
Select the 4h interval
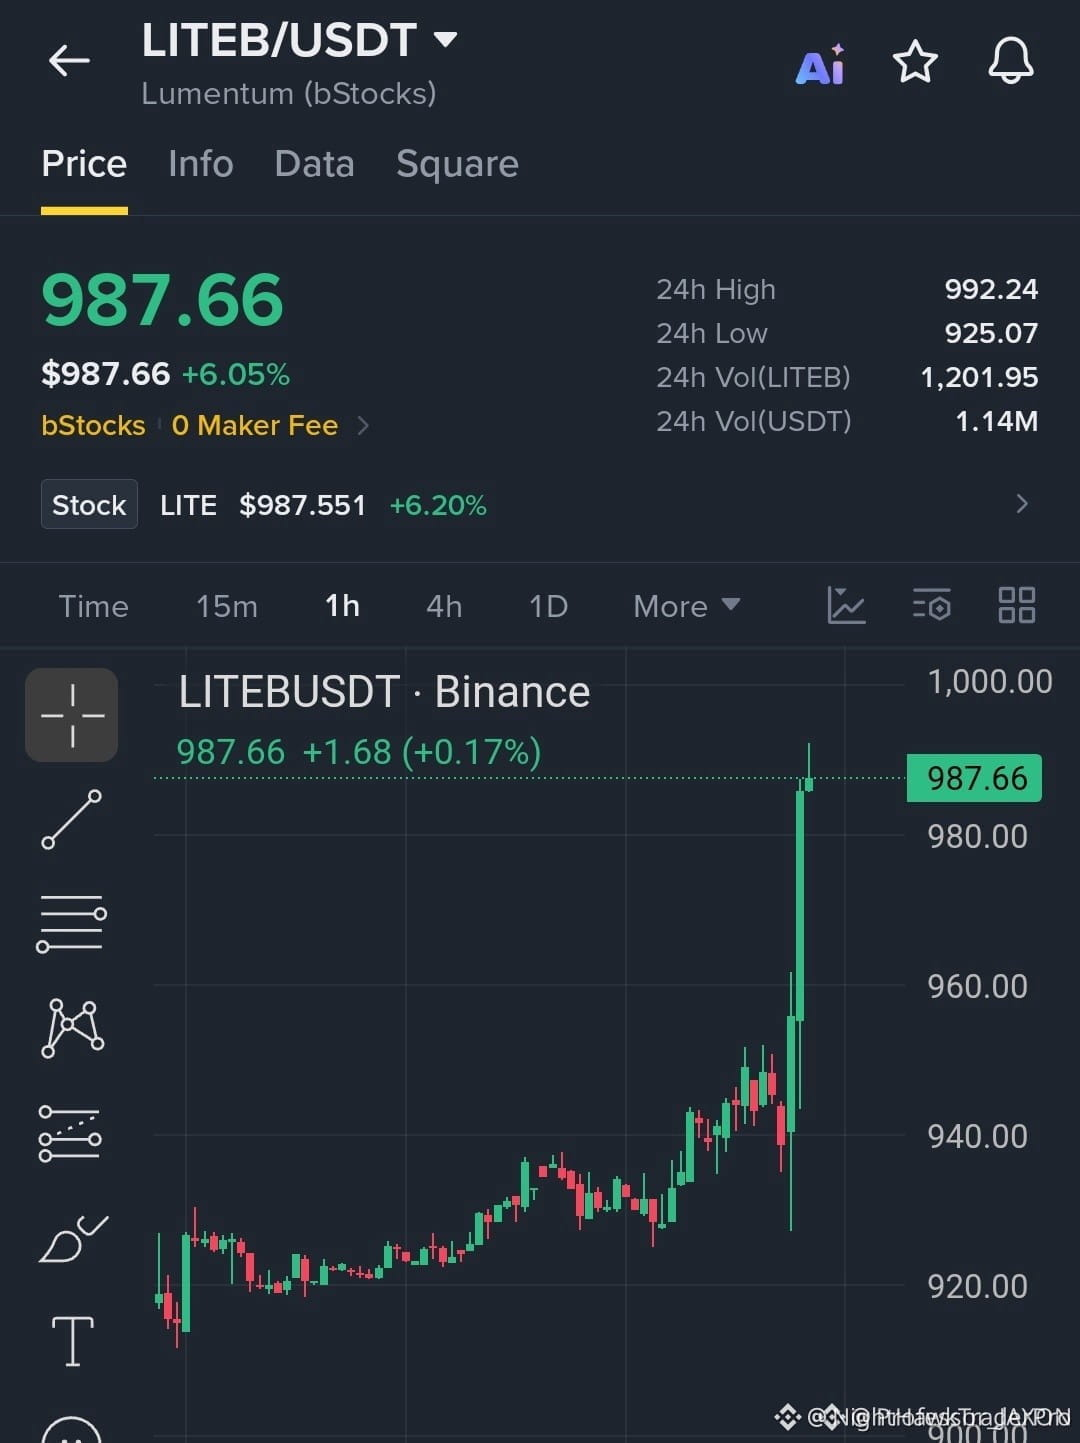pos(444,606)
